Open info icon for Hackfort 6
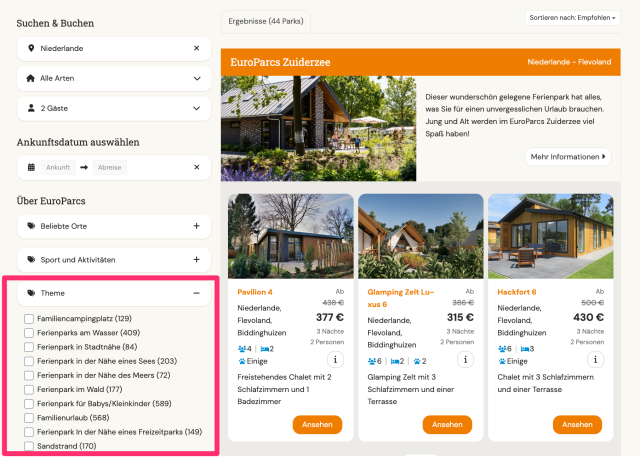Viewport: 640px width, 471px height. click(x=595, y=360)
